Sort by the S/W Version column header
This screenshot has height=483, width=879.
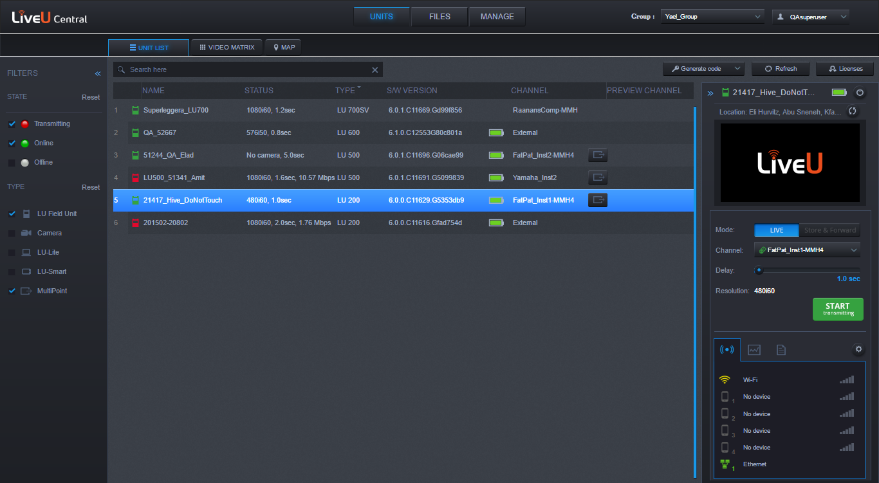pos(412,90)
